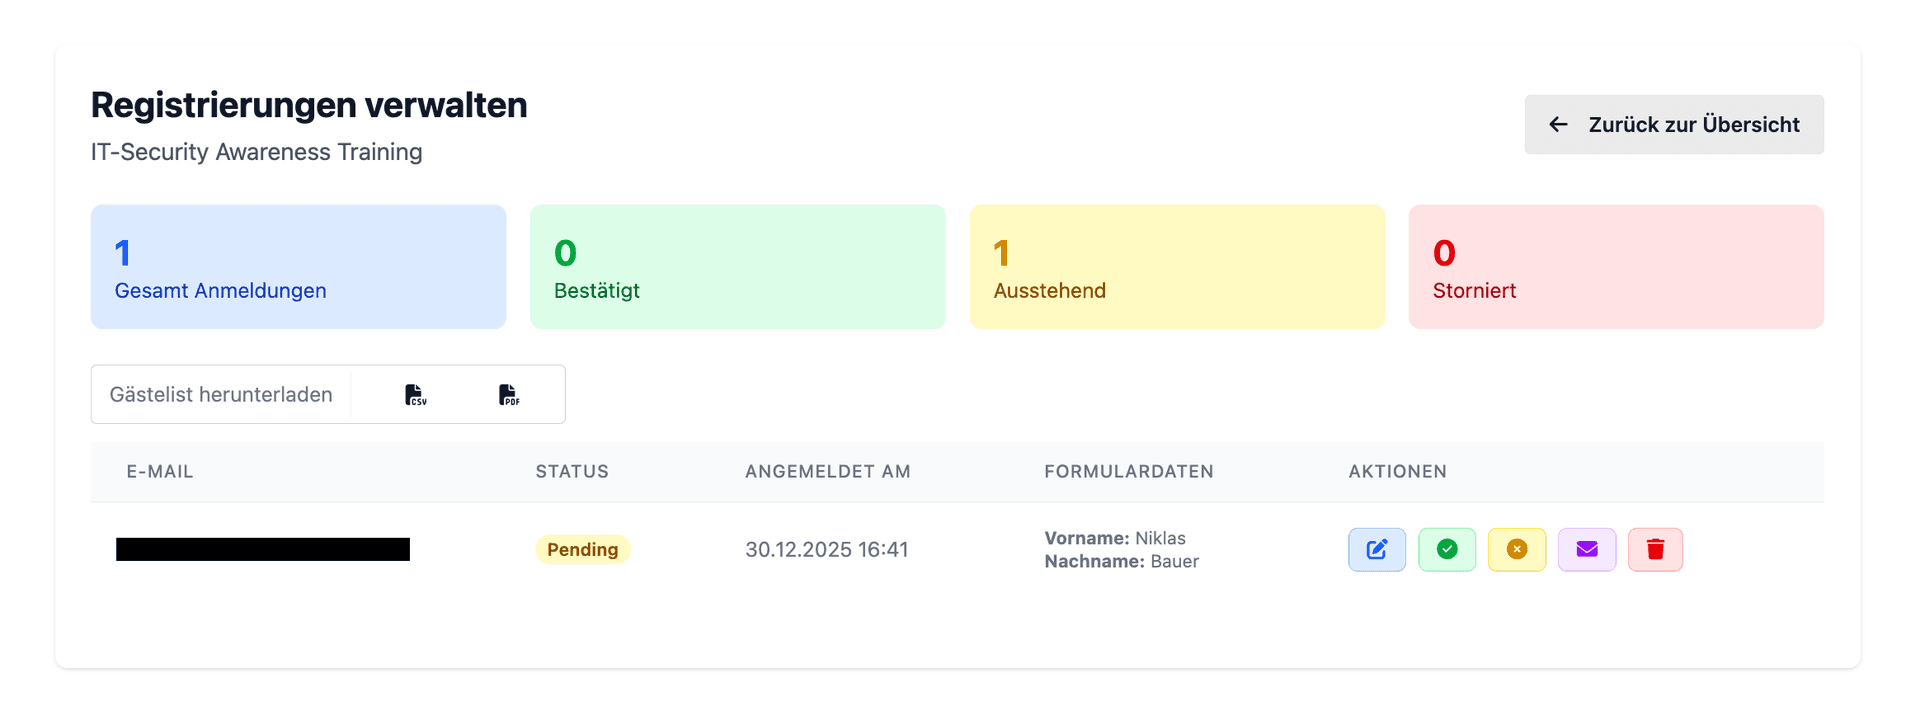
Task: Click back arrow icon in header button
Action: pyautogui.click(x=1558, y=125)
